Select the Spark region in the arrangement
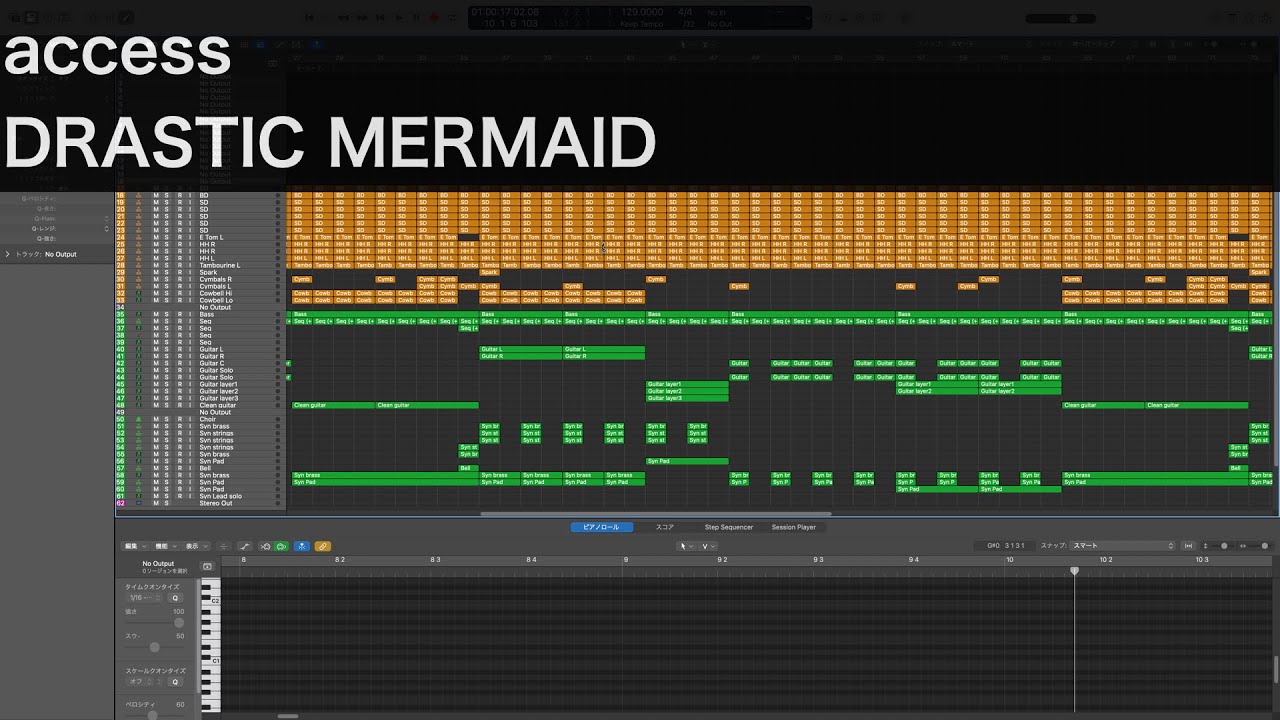1280x720 pixels. tap(489, 272)
